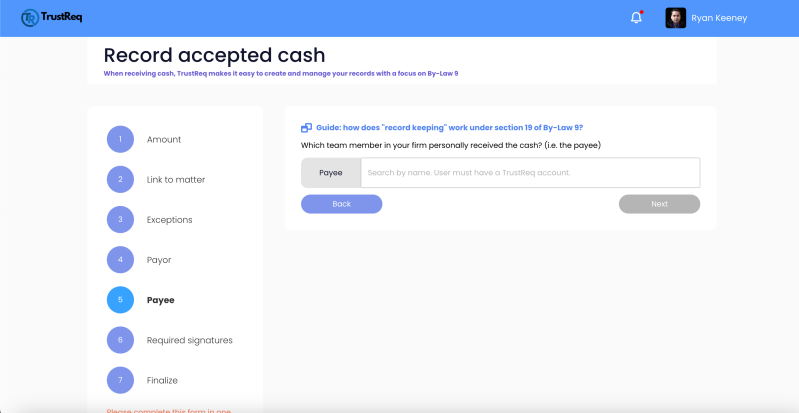Open the notifications bell
Viewport: 799px width, 413px height.
coord(636,18)
